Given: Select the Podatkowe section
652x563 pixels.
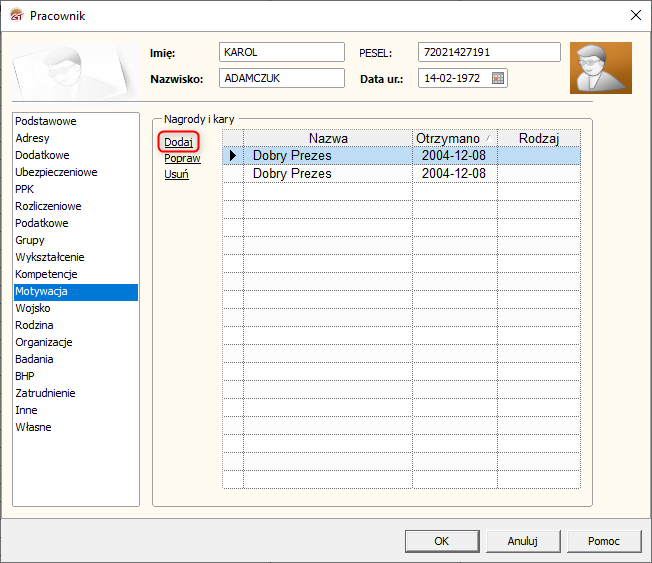Looking at the screenshot, I should pos(76,223).
